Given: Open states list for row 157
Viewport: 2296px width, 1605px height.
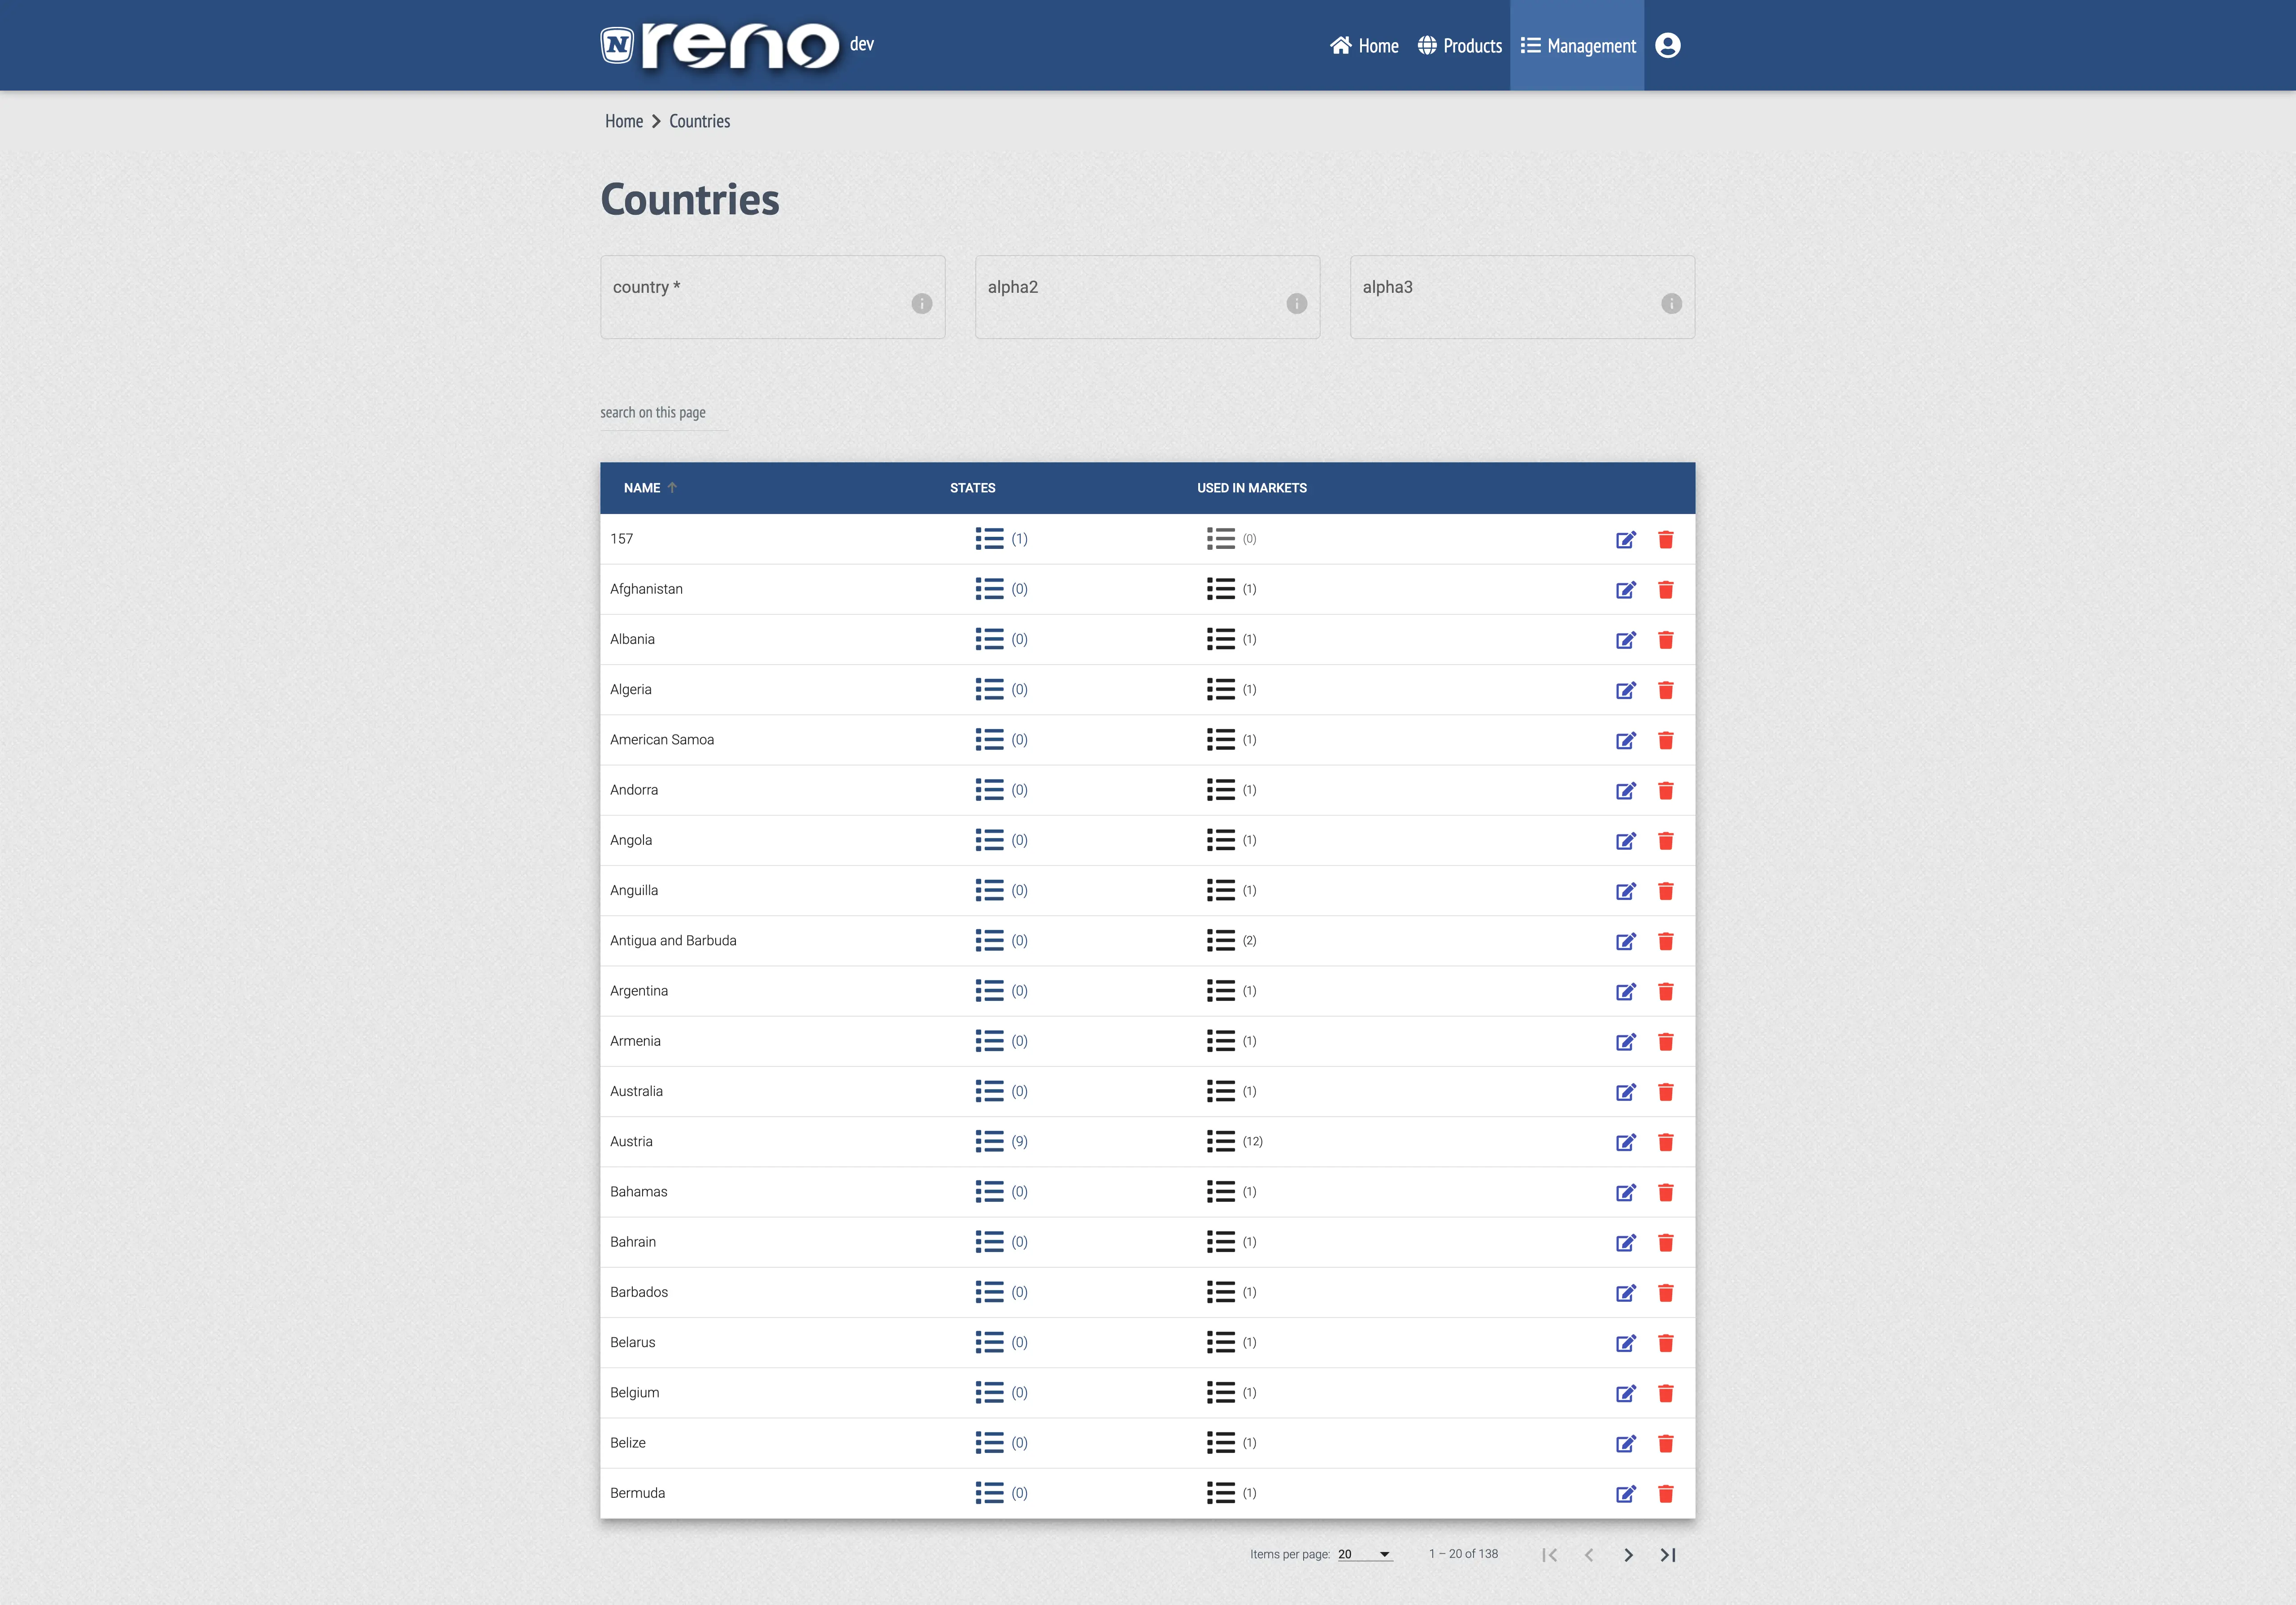Looking at the screenshot, I should click(x=989, y=539).
